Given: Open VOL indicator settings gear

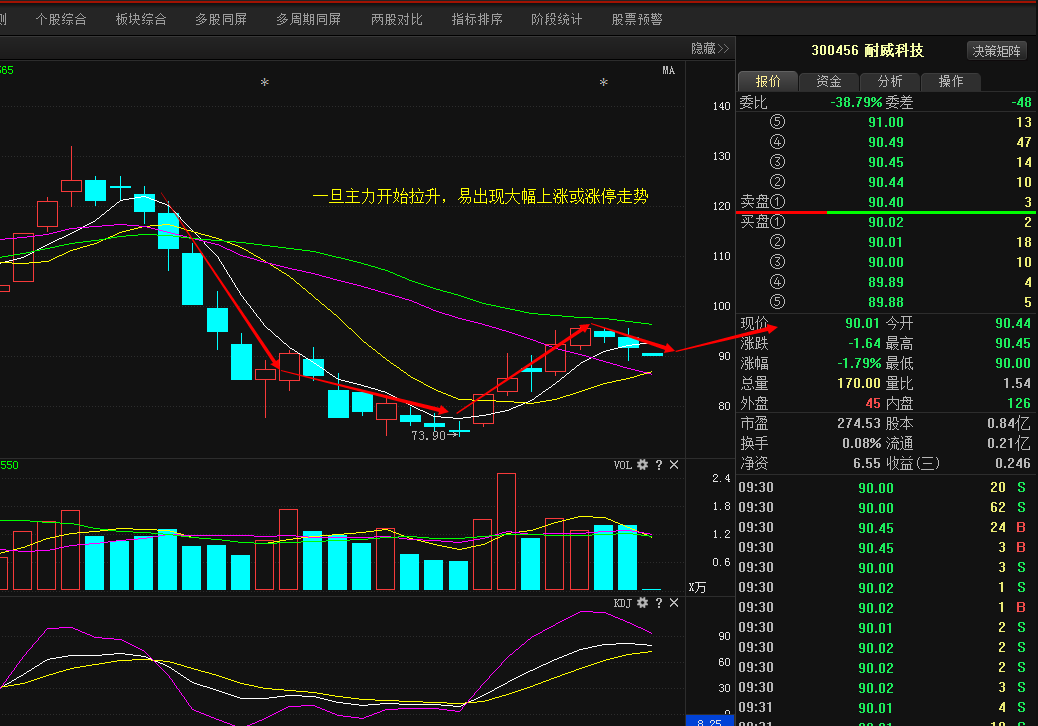Looking at the screenshot, I should point(643,465).
